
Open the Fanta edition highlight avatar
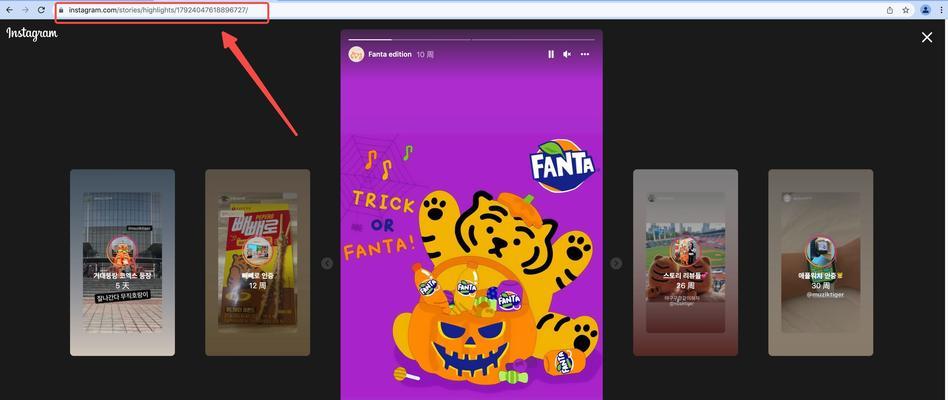click(x=356, y=54)
